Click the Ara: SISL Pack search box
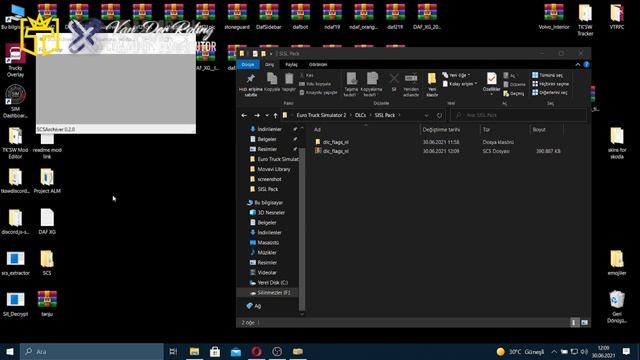The image size is (640, 360). point(518,116)
